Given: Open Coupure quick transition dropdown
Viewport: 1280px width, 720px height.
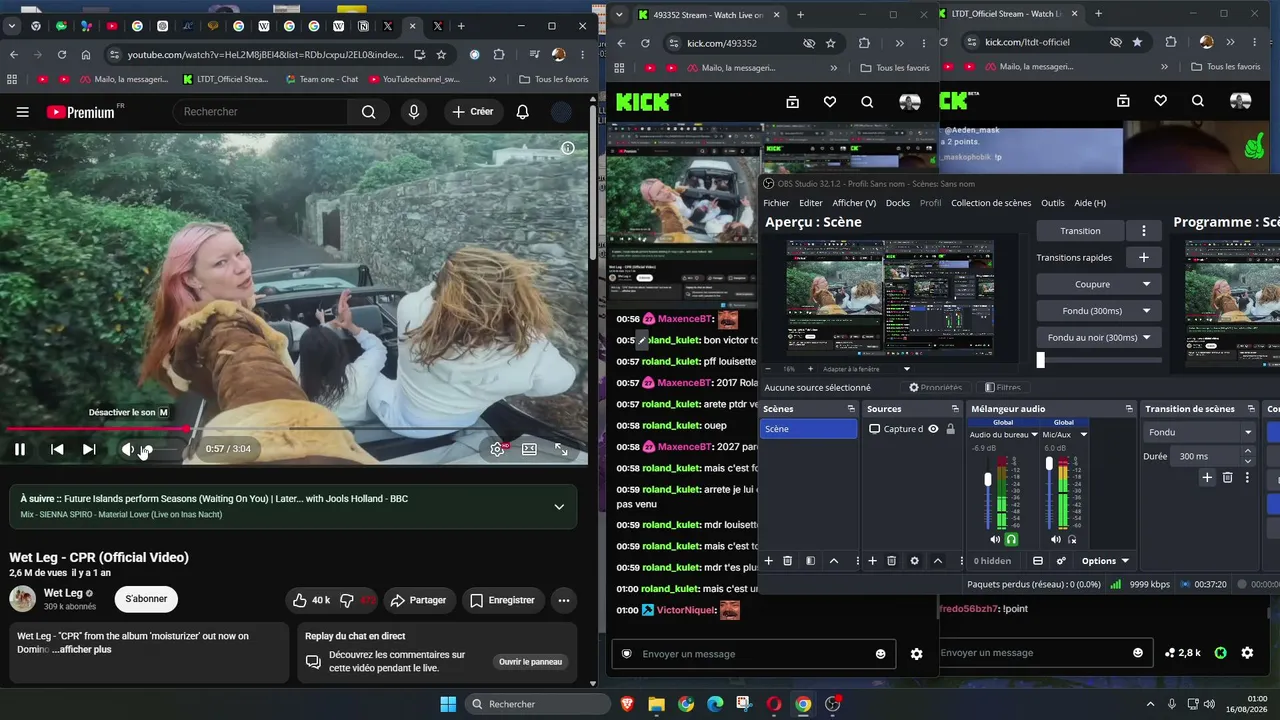Looking at the screenshot, I should (x=1099, y=284).
